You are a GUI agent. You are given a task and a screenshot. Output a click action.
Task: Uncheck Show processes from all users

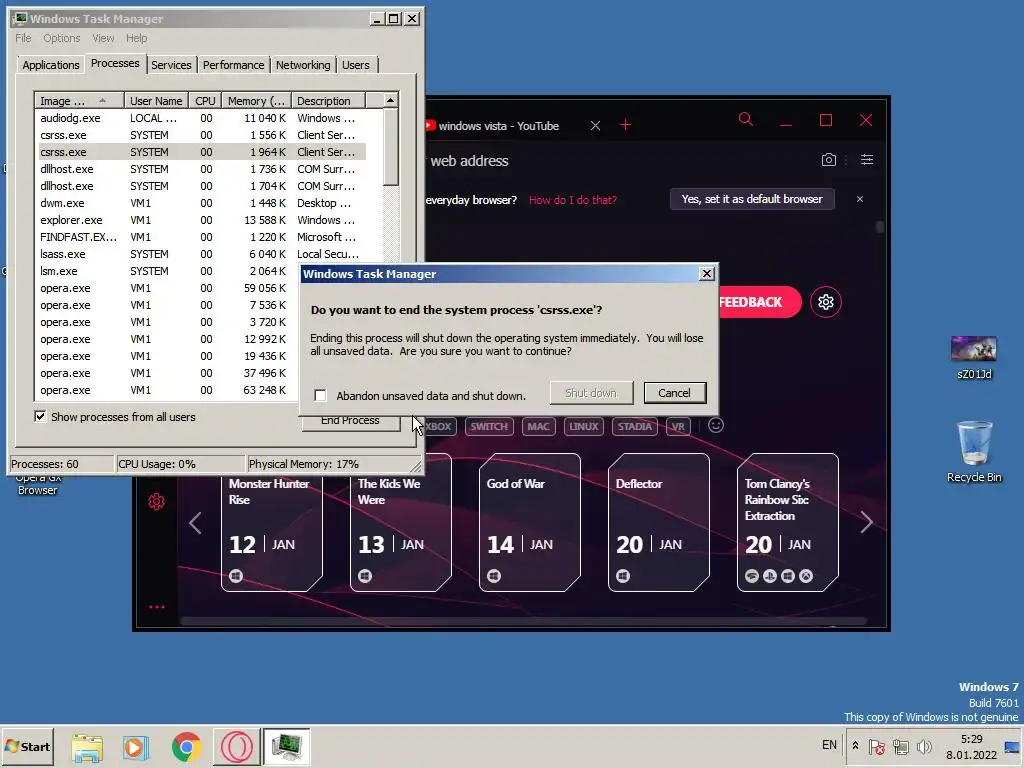[x=40, y=416]
